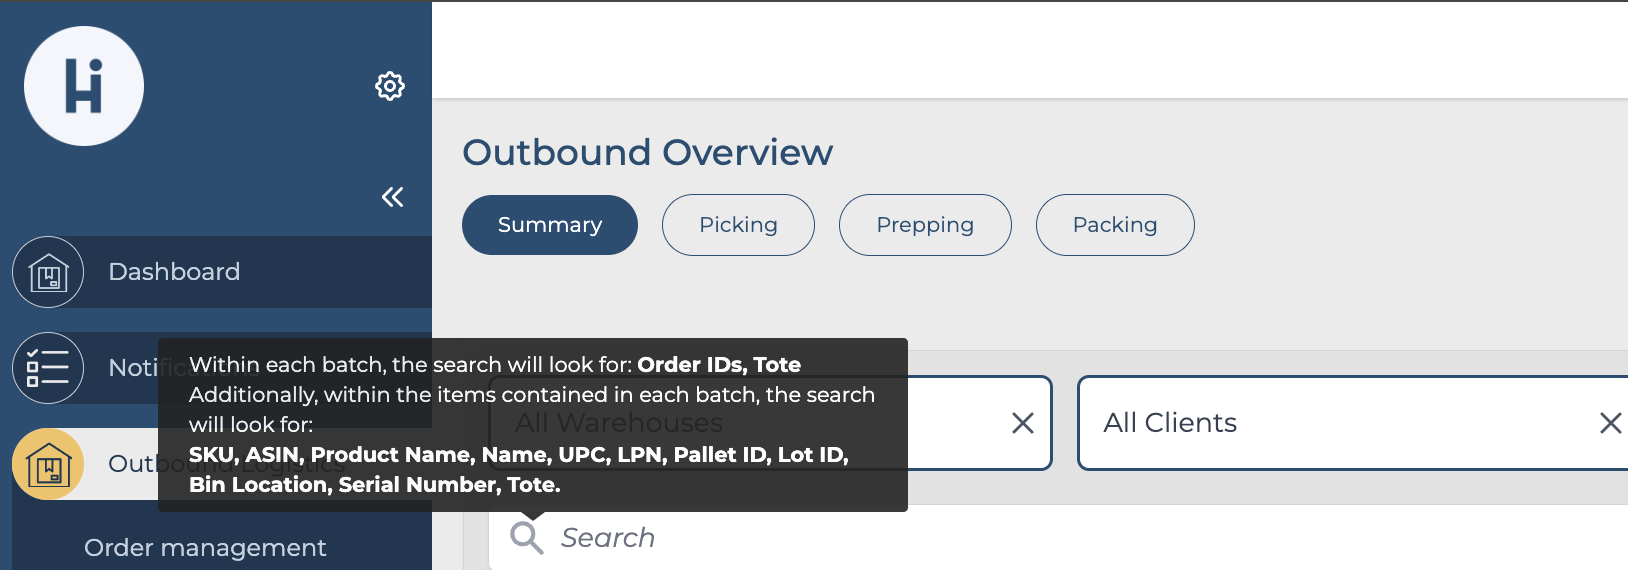The image size is (1628, 570).
Task: Click the magnifying glass search icon
Action: point(526,537)
